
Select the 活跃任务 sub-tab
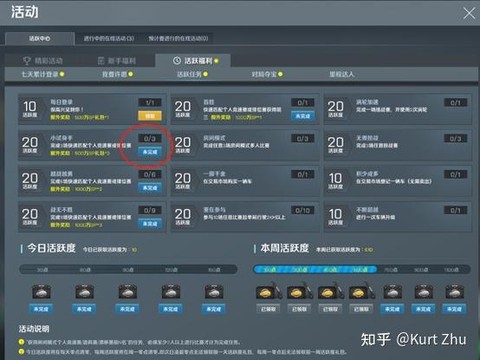pos(192,74)
